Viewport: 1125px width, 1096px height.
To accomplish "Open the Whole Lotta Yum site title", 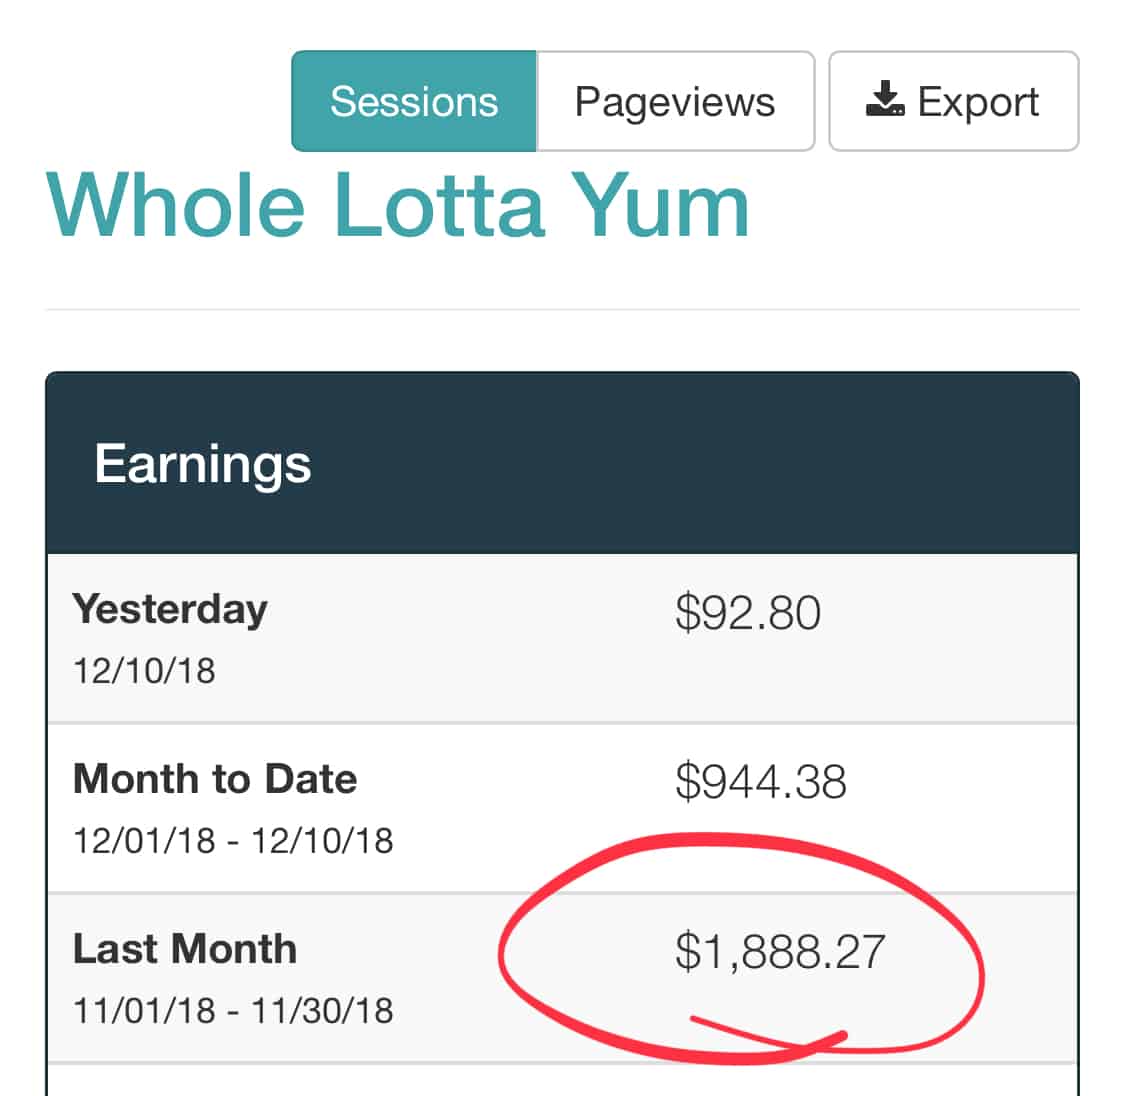I will pyautogui.click(x=398, y=205).
